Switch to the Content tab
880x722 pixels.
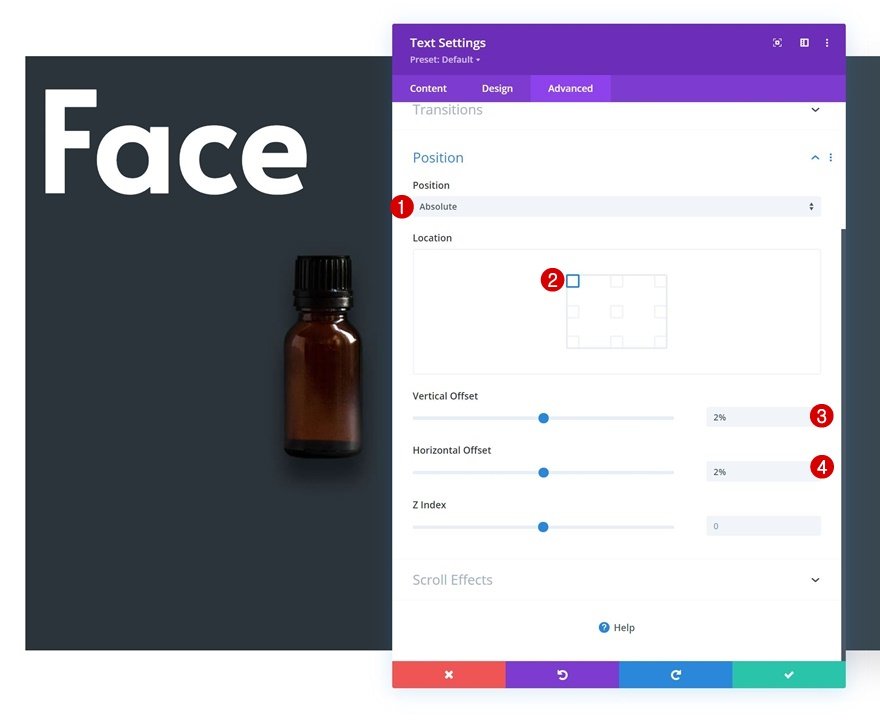coord(428,88)
